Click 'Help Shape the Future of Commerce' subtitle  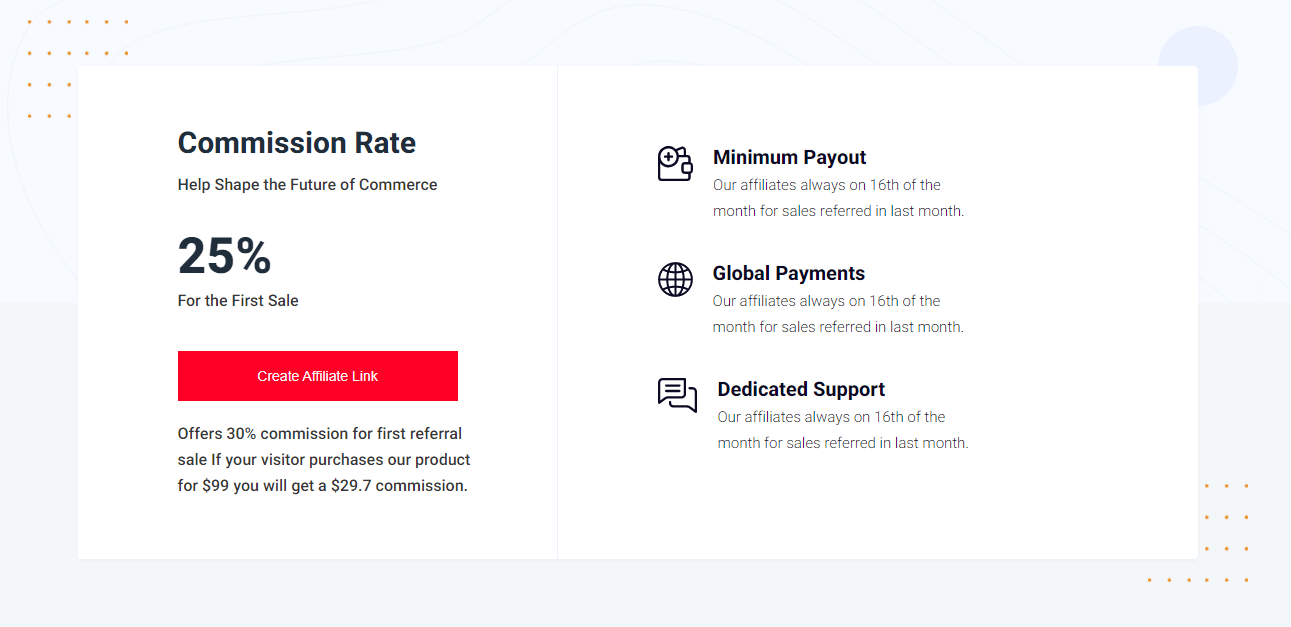[x=307, y=184]
